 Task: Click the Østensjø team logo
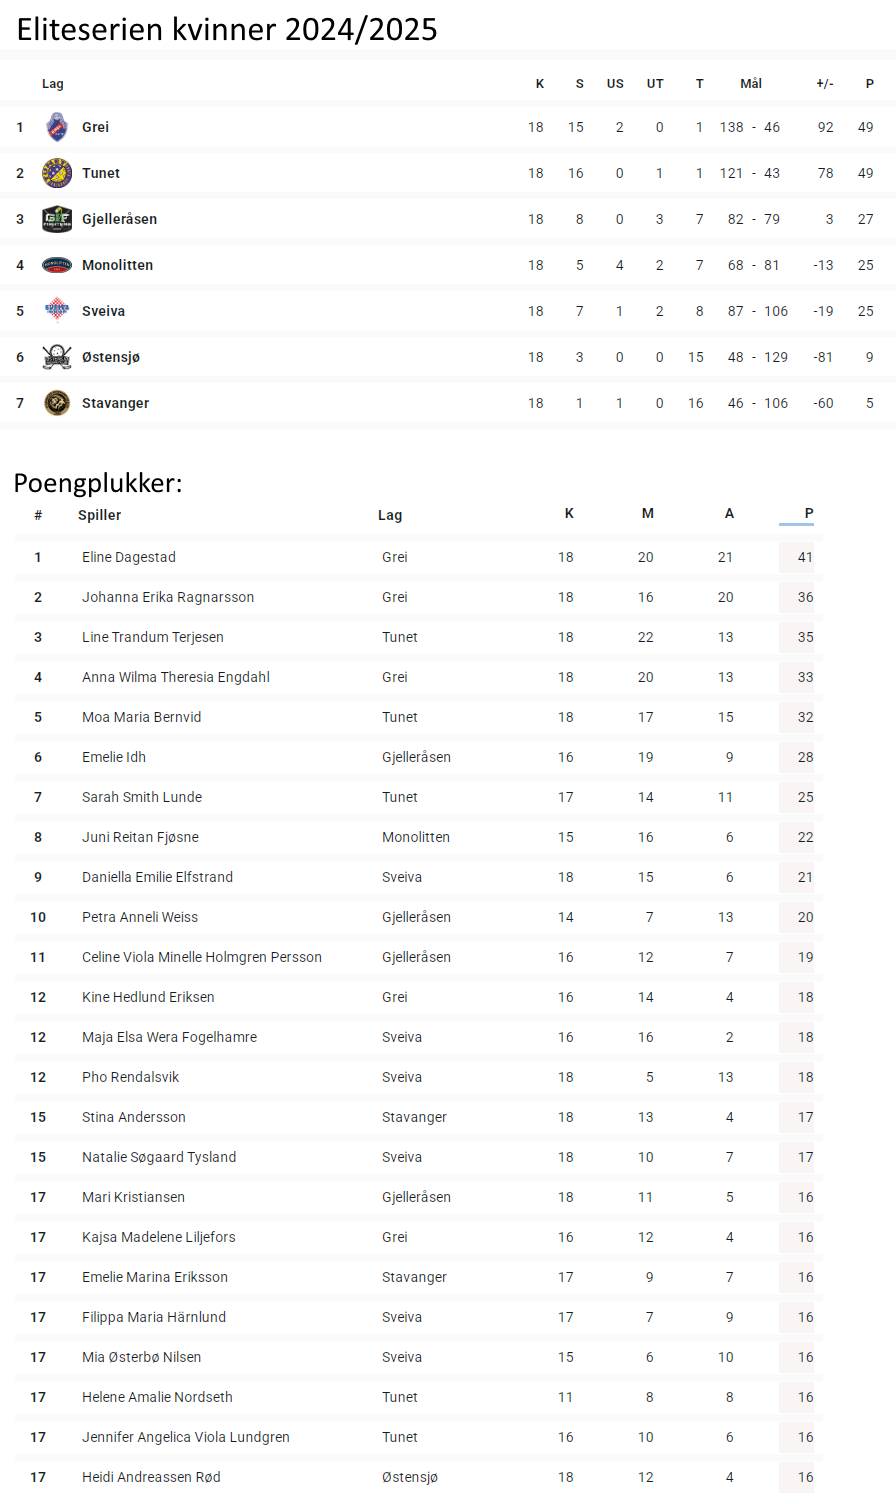pos(57,357)
